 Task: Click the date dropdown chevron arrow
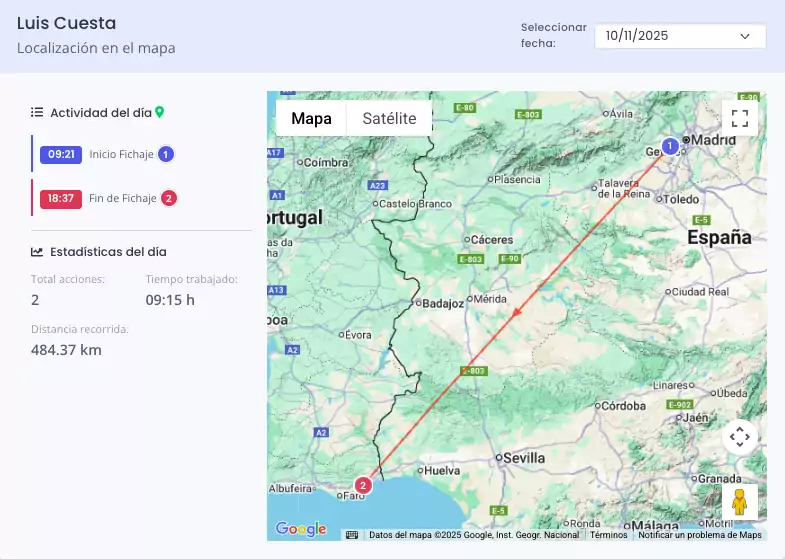[745, 36]
